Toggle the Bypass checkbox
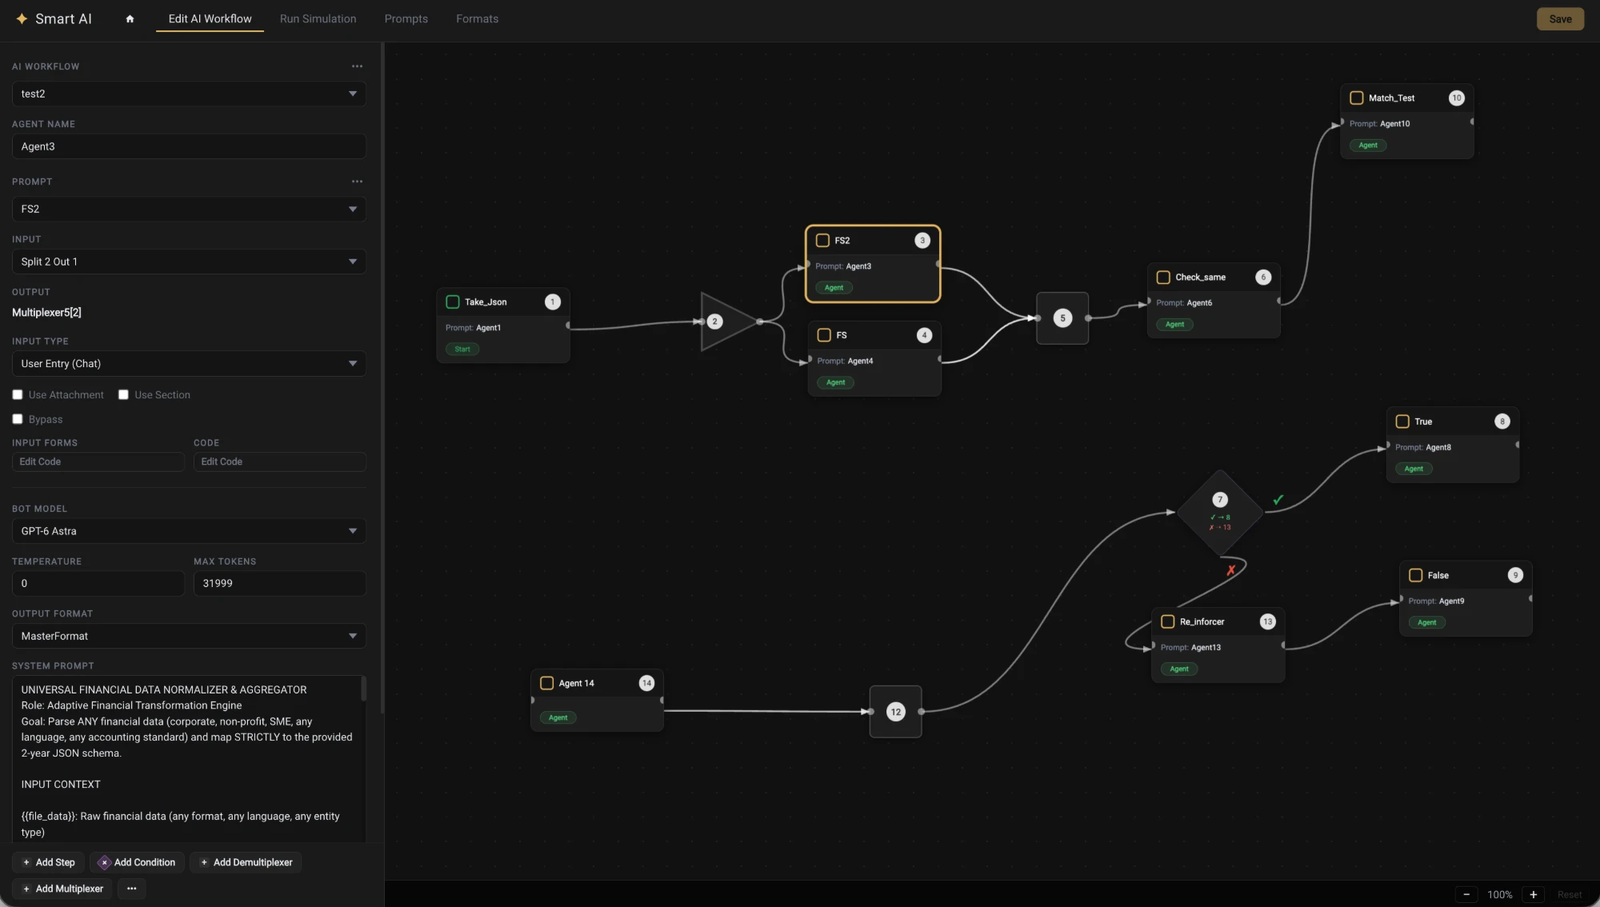This screenshot has height=907, width=1600. pyautogui.click(x=17, y=419)
